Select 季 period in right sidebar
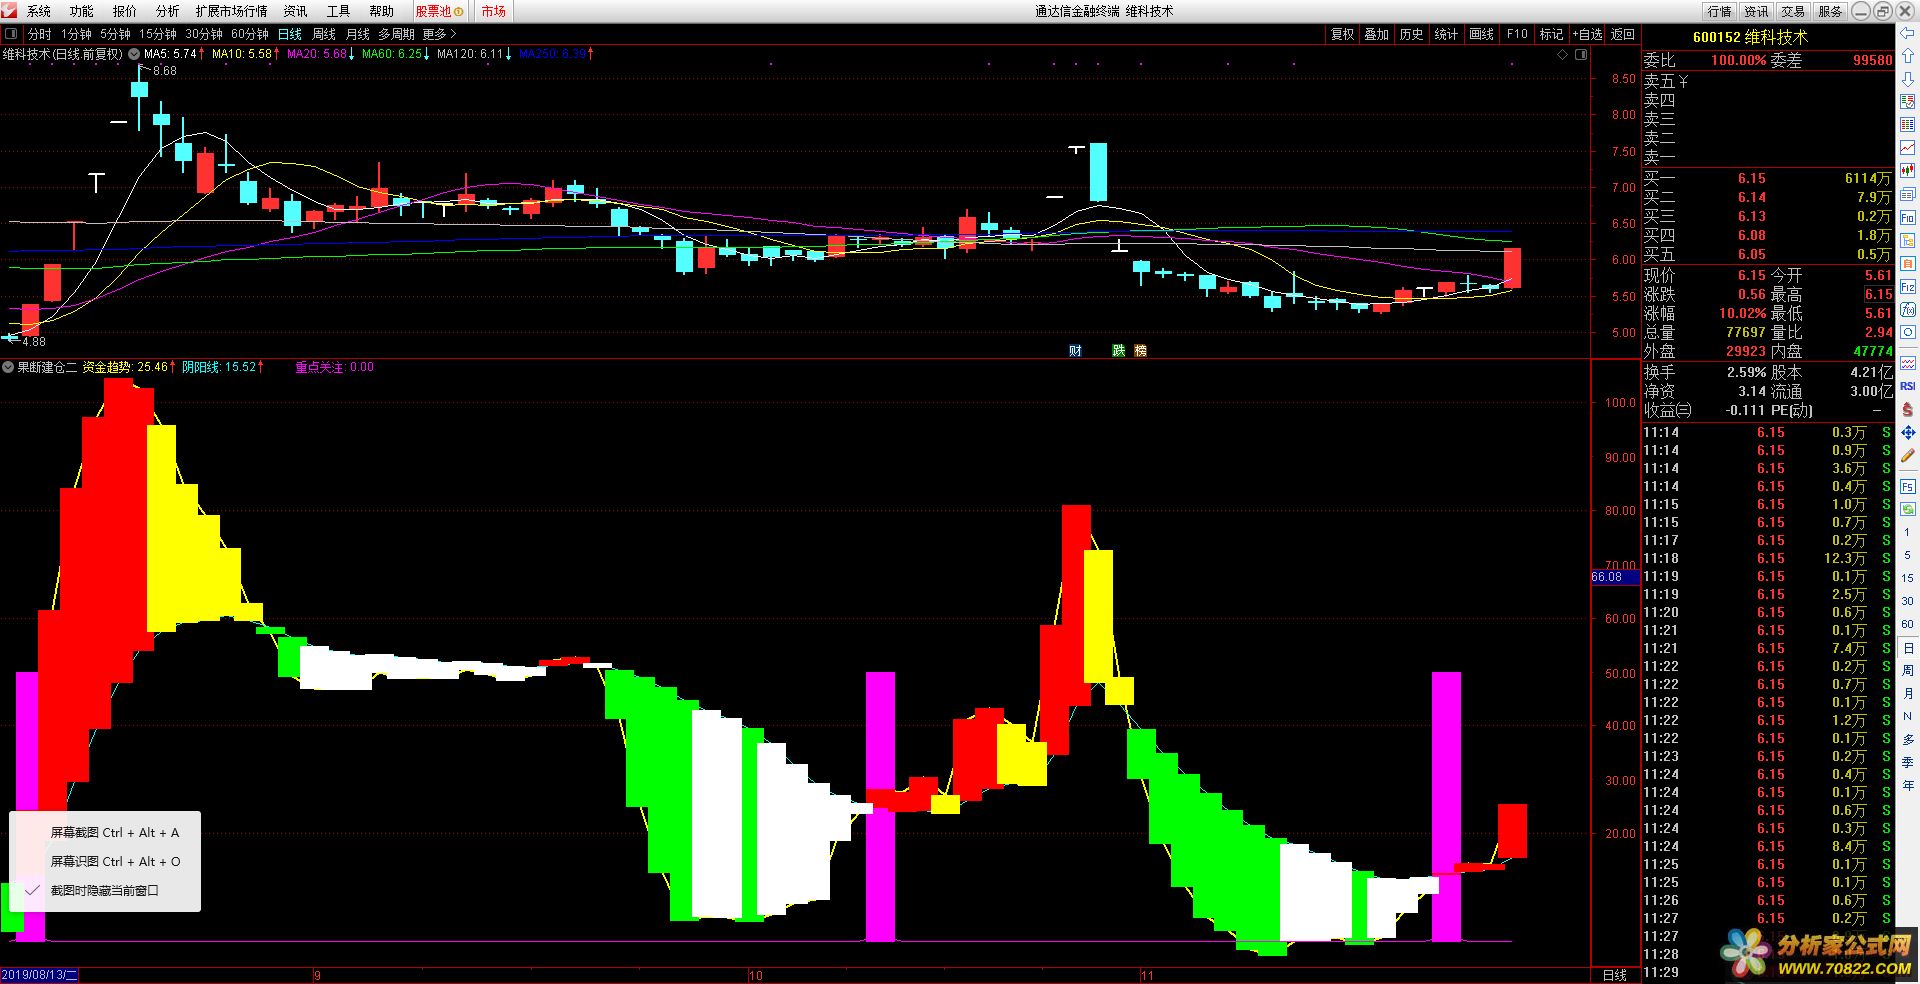Screen dimensions: 1920x984 point(1908,762)
